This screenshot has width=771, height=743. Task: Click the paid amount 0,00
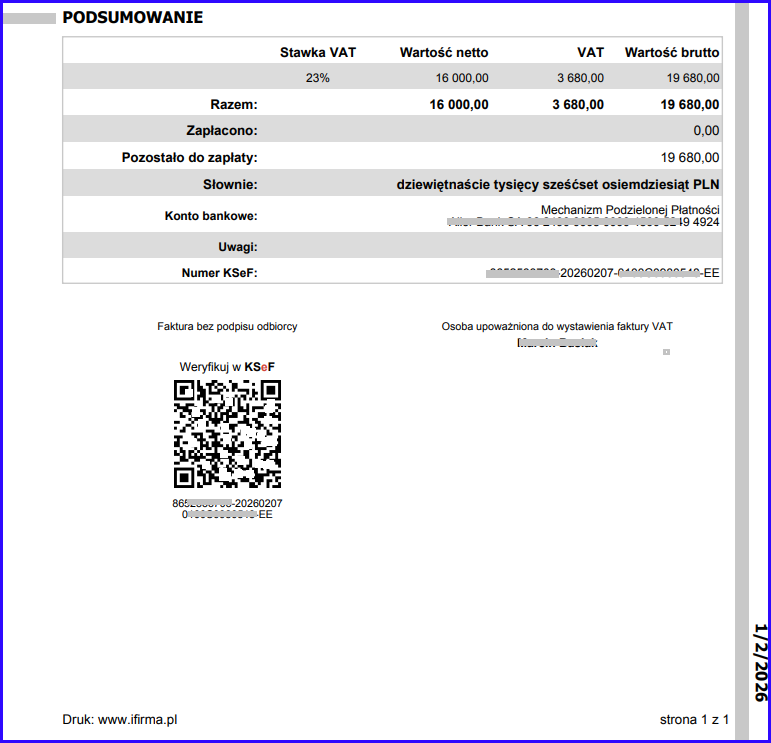[706, 131]
